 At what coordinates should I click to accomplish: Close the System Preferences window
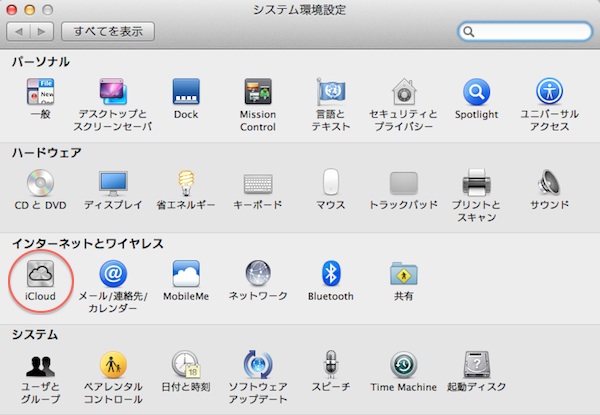tap(12, 10)
